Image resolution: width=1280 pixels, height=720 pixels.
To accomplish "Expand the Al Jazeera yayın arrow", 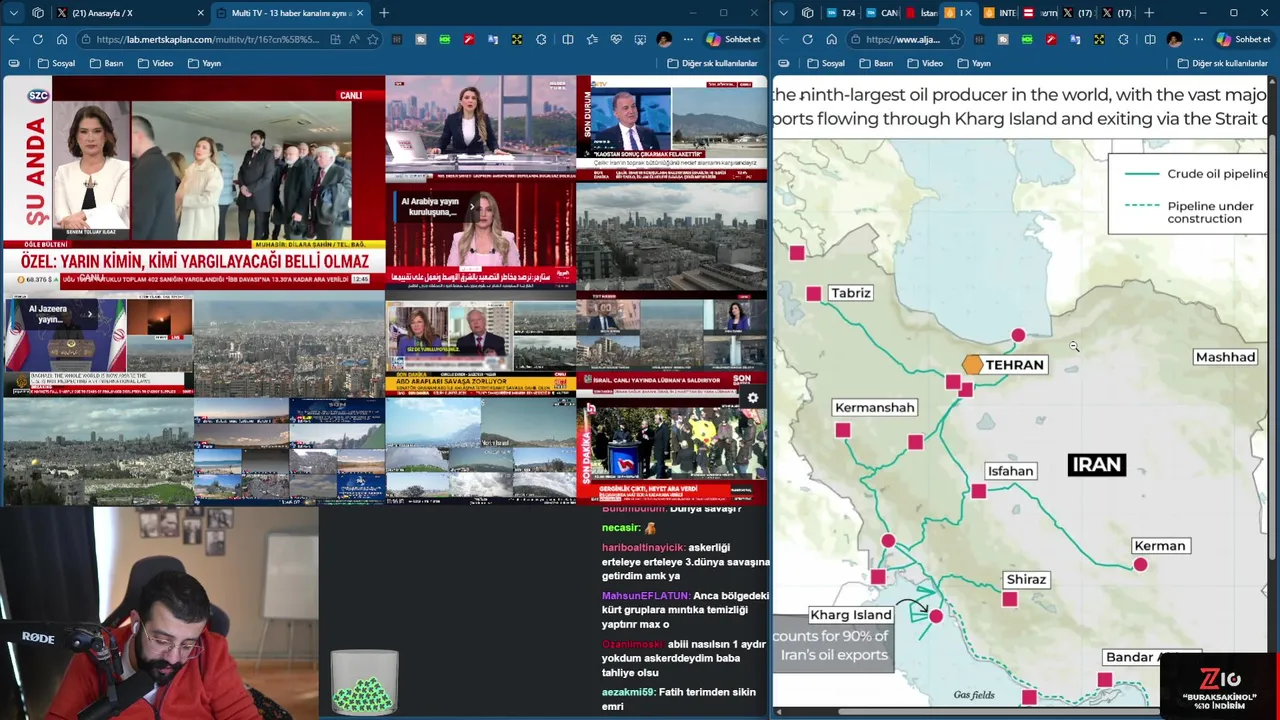I will [90, 314].
